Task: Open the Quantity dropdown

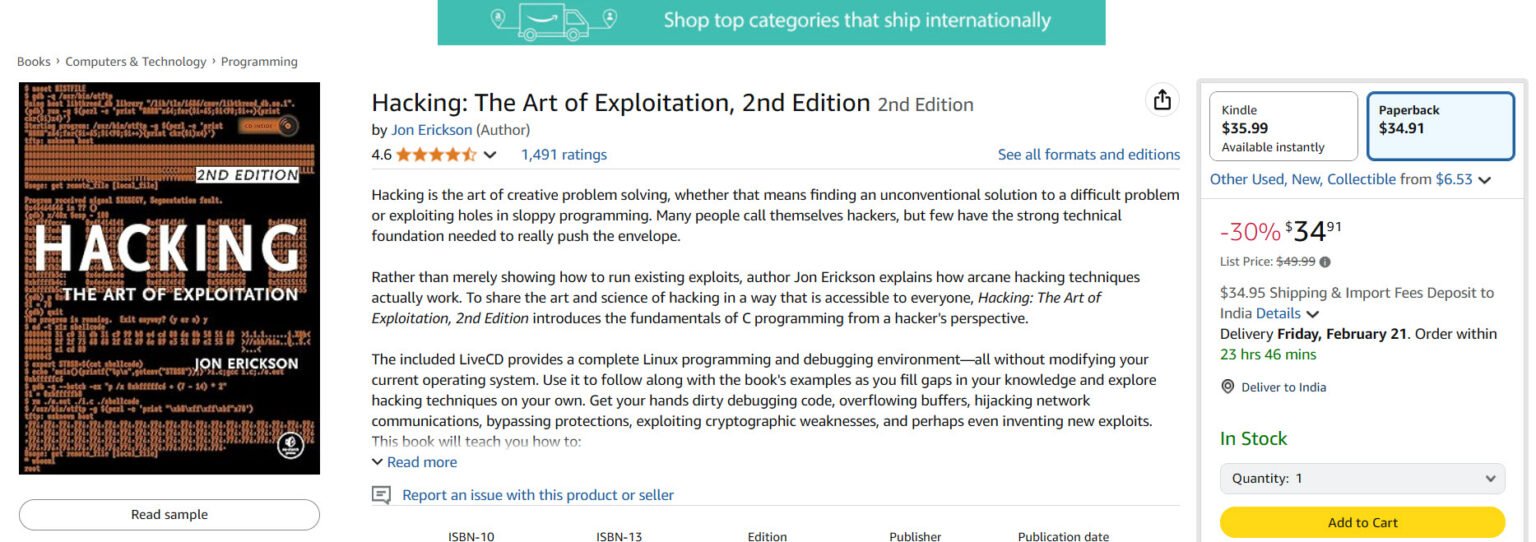Action: click(1362, 478)
